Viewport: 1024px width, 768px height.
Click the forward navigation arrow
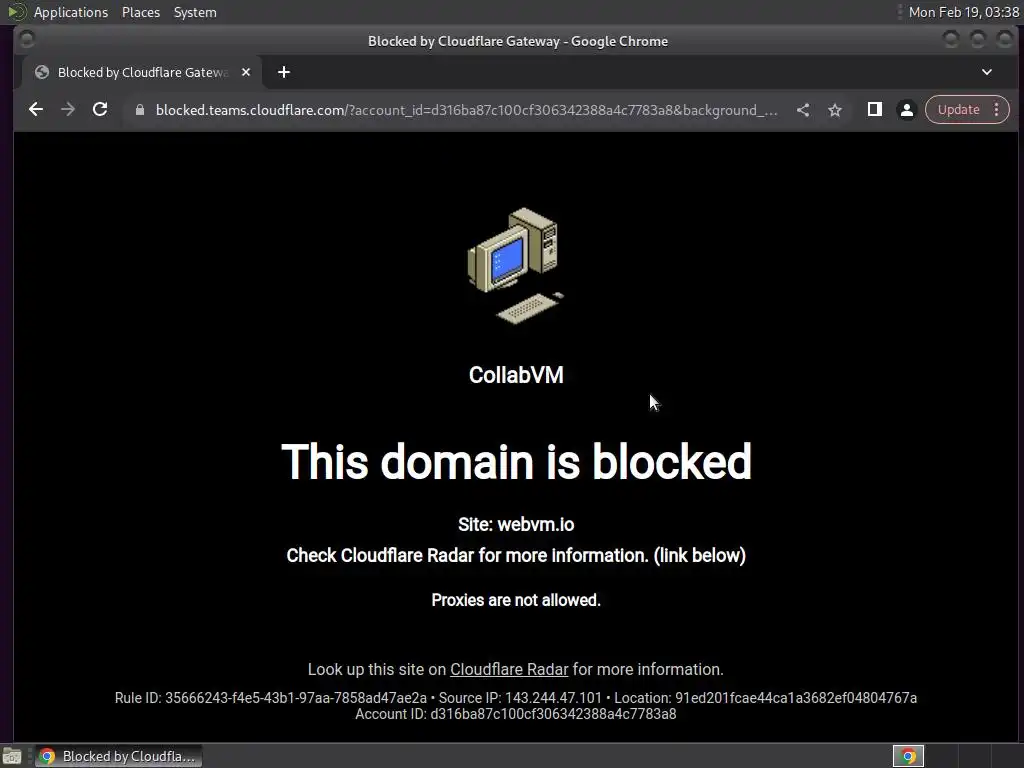point(68,110)
